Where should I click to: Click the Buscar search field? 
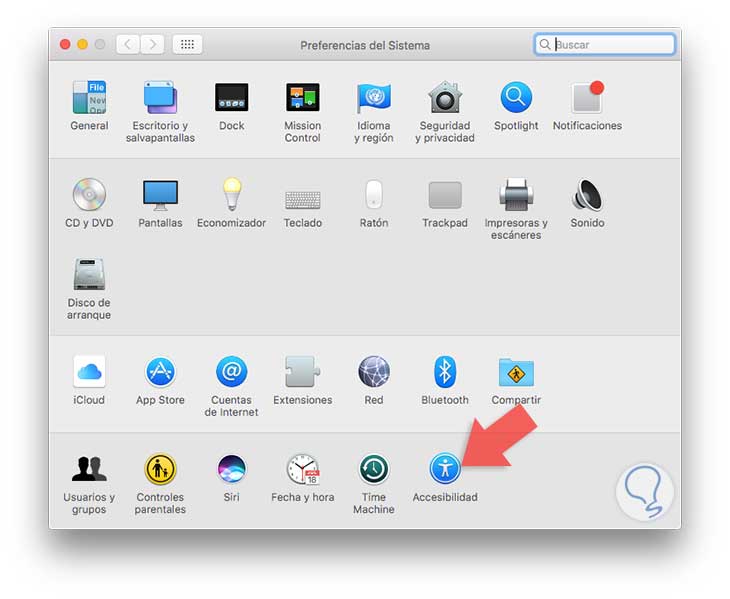(605, 45)
